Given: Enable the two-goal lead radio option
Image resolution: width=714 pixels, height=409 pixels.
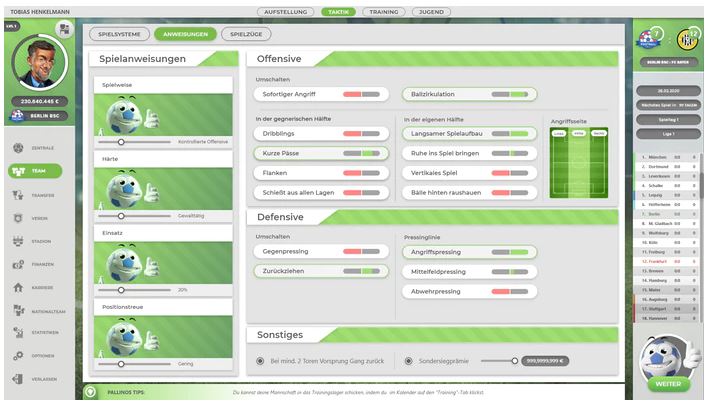Looking at the screenshot, I should pos(261,360).
